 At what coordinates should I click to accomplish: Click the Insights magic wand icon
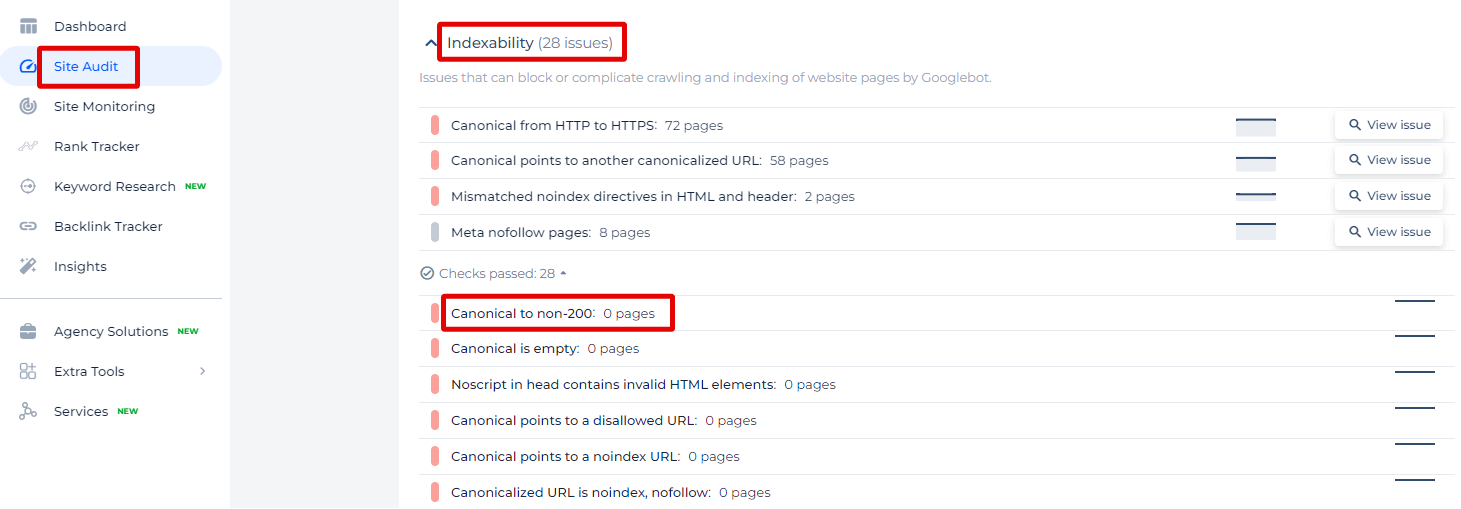[28, 266]
